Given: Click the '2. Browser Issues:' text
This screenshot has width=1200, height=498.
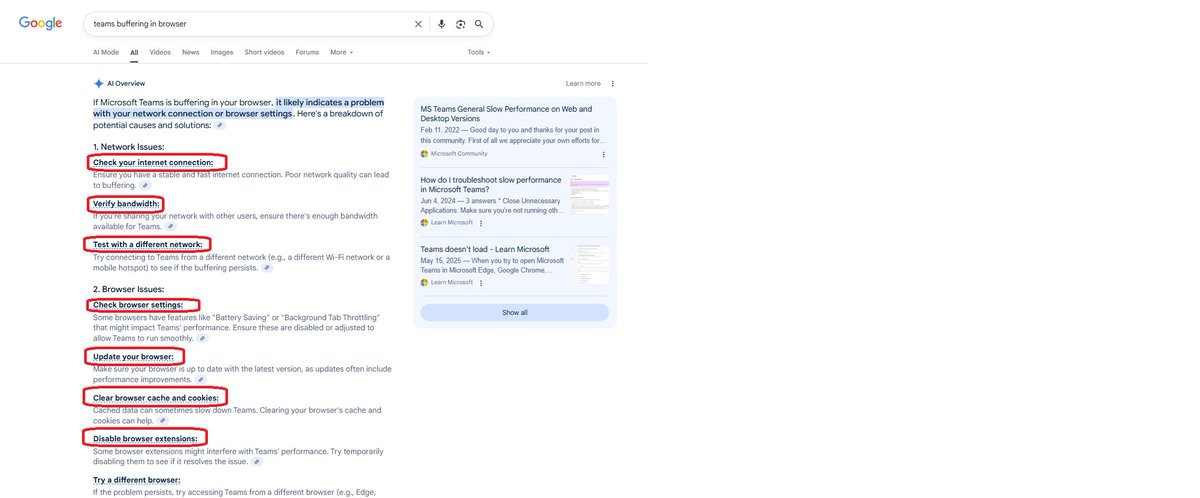Looking at the screenshot, I should (128, 289).
